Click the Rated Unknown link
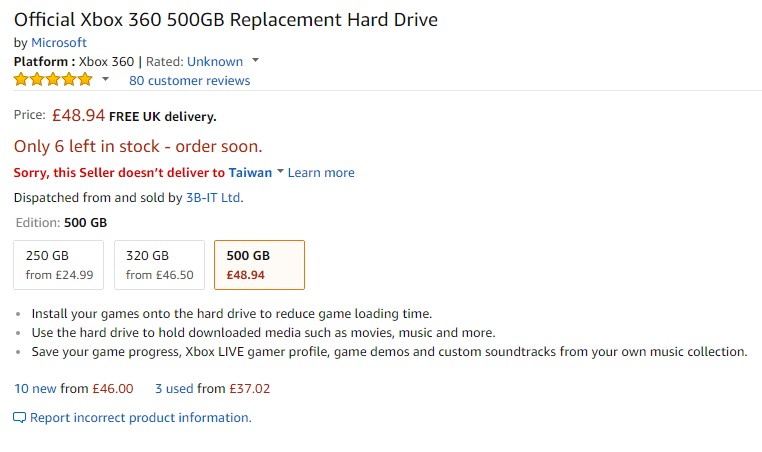762x452 pixels. coord(214,61)
